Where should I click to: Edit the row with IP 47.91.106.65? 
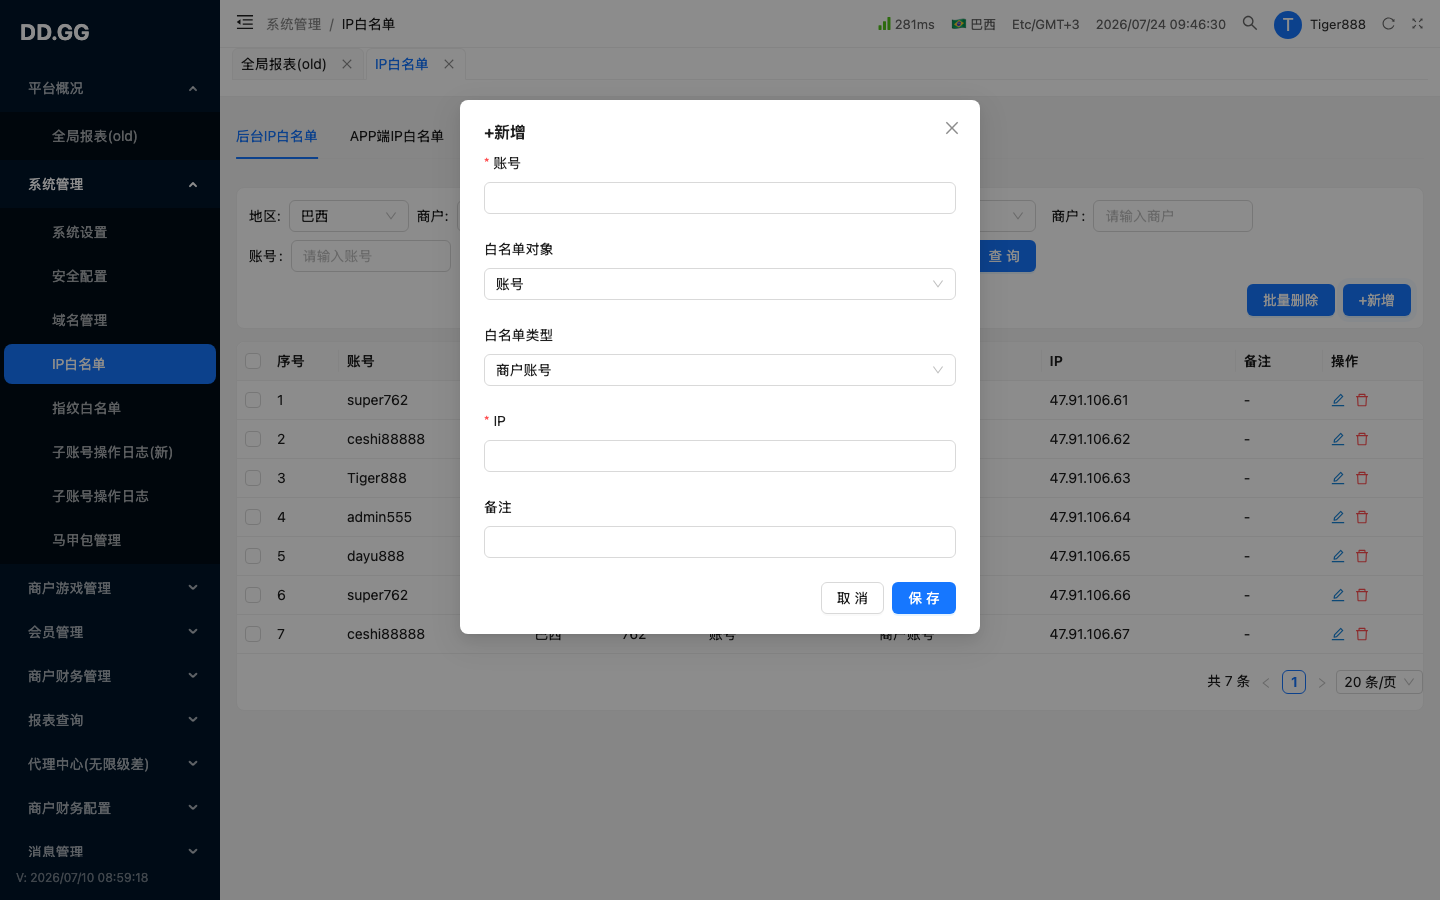[1338, 556]
